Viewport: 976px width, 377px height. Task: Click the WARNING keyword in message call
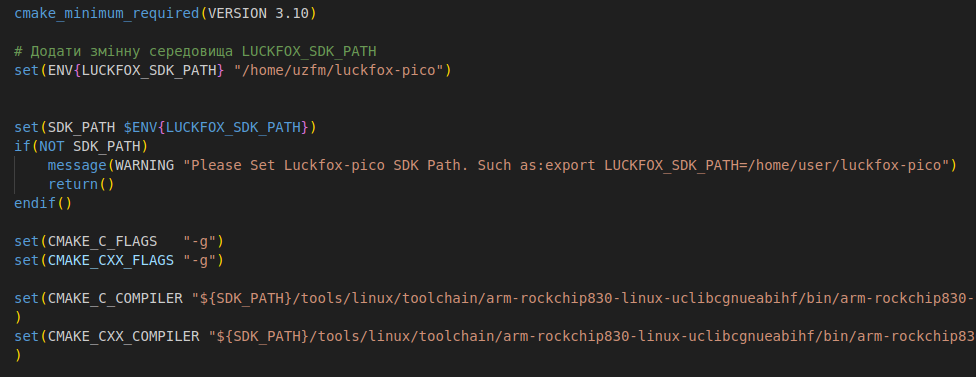[144, 165]
